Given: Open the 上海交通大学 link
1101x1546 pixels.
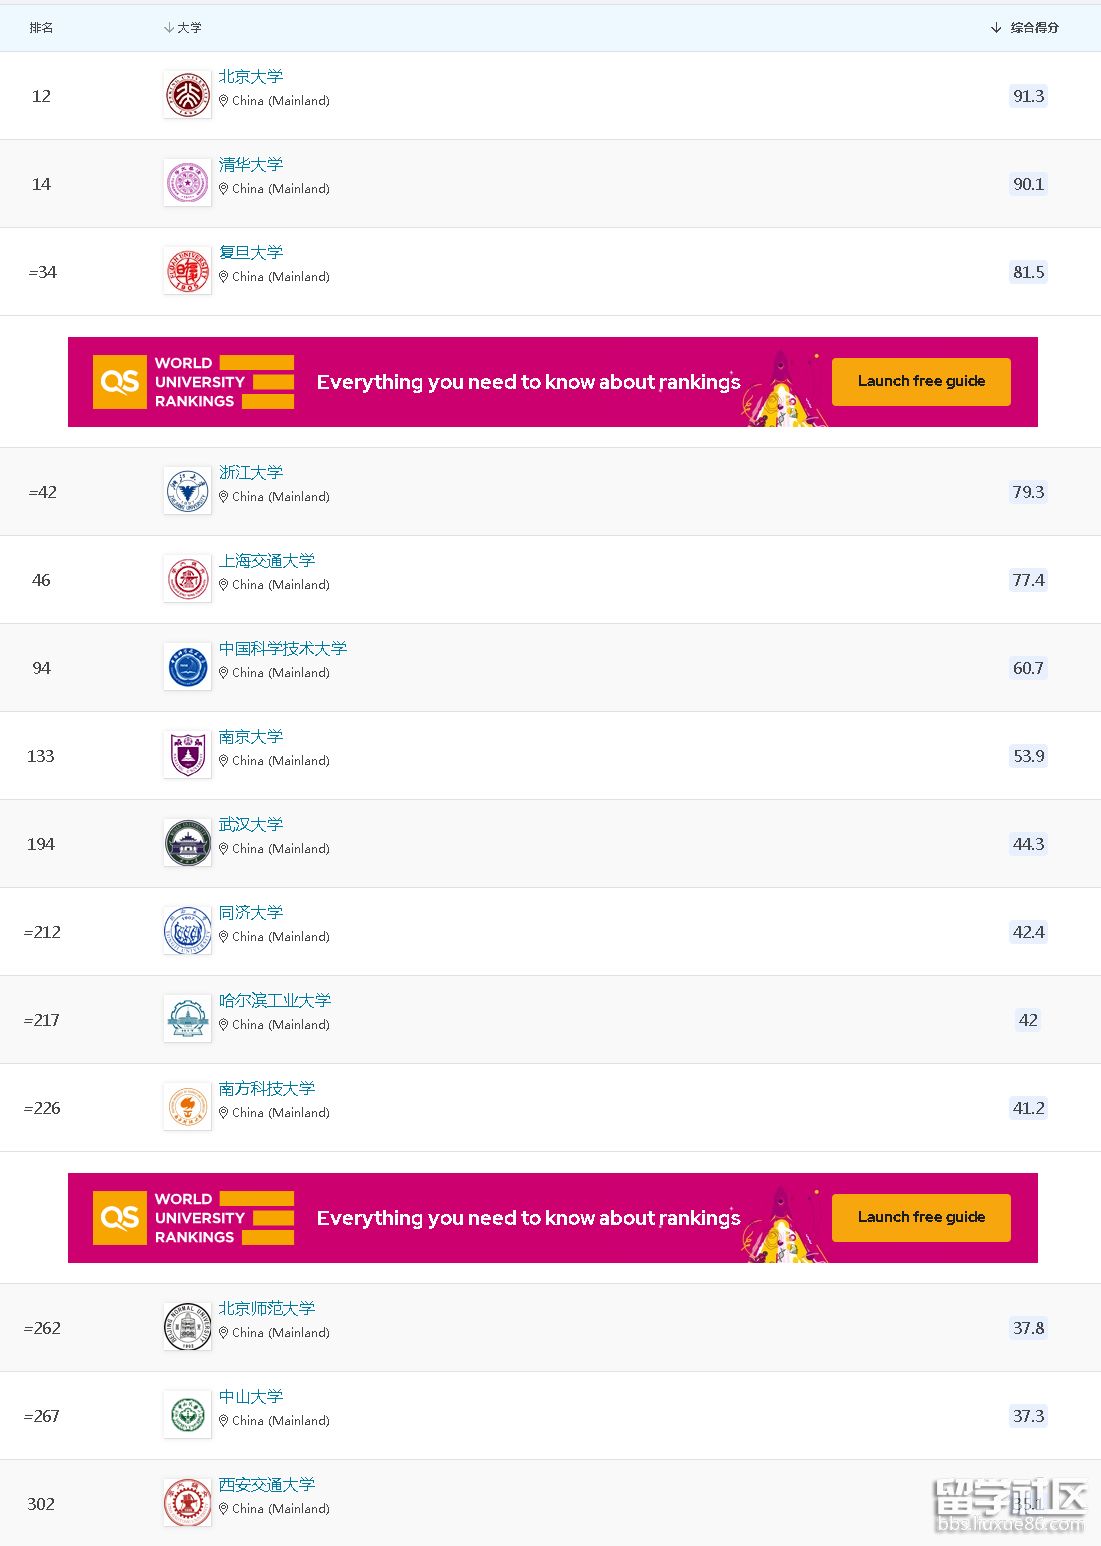Looking at the screenshot, I should 267,561.
